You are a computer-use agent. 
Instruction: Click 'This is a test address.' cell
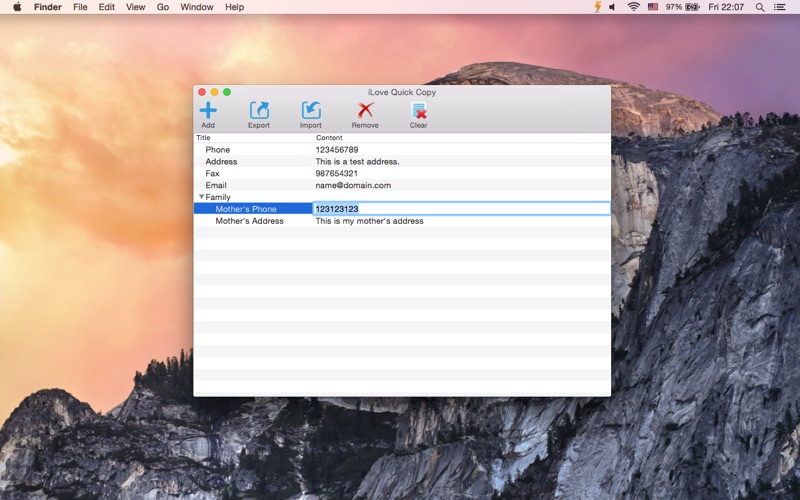[x=358, y=161]
